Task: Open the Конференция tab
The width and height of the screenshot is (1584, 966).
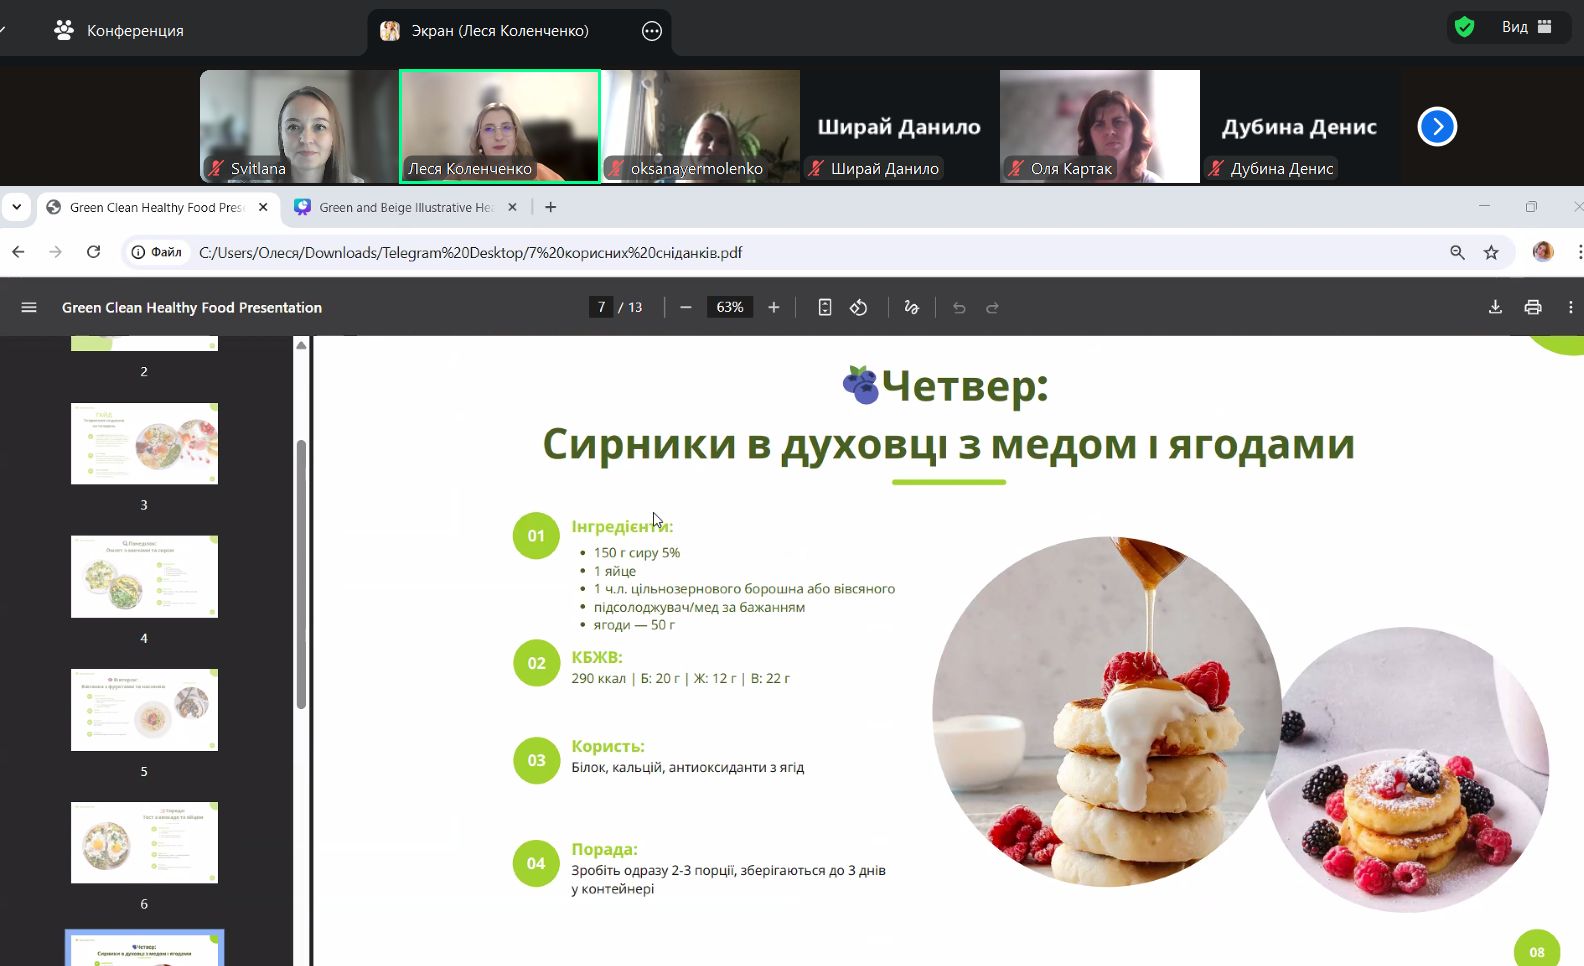Action: pyautogui.click(x=119, y=31)
